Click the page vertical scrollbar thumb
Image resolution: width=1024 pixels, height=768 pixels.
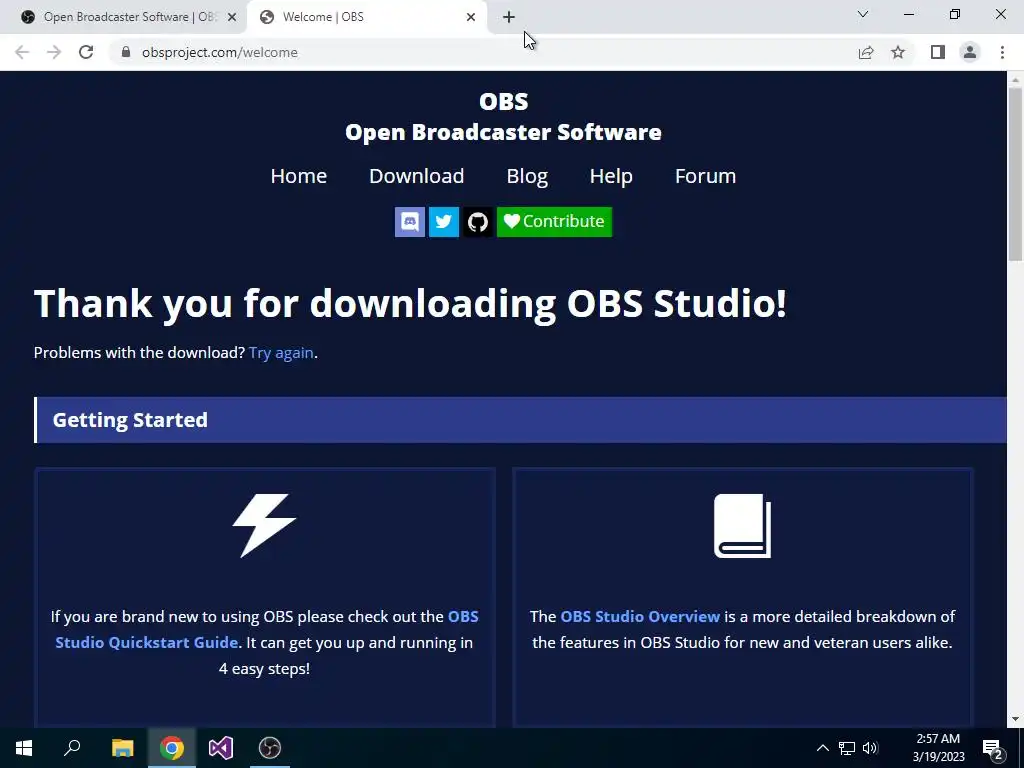1016,174
